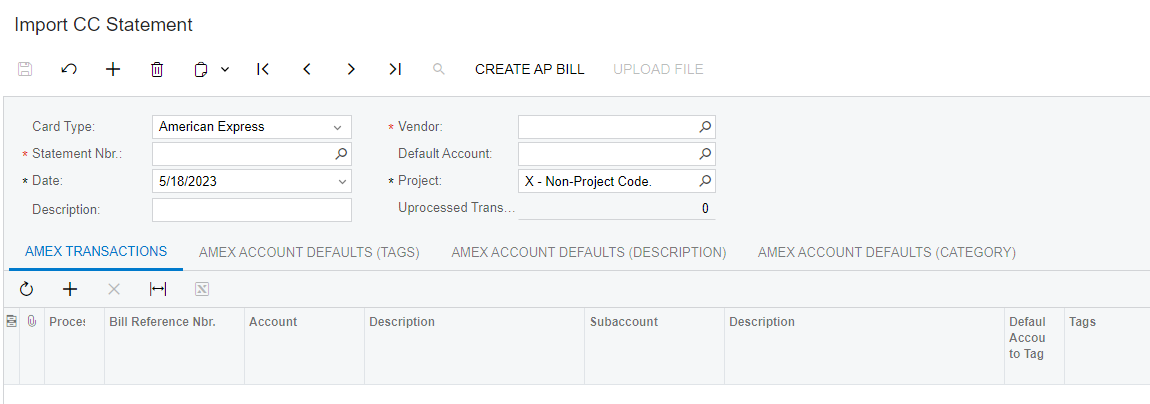Go to next record arrow
Viewport: 1150px width, 404px height.
click(x=351, y=69)
